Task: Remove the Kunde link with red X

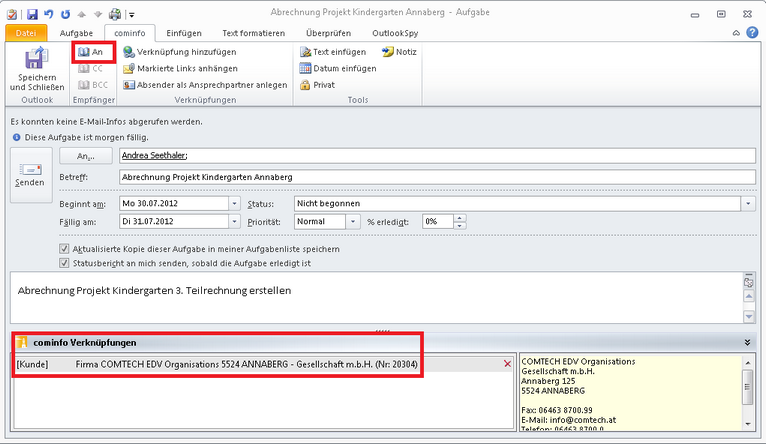Action: (x=507, y=364)
